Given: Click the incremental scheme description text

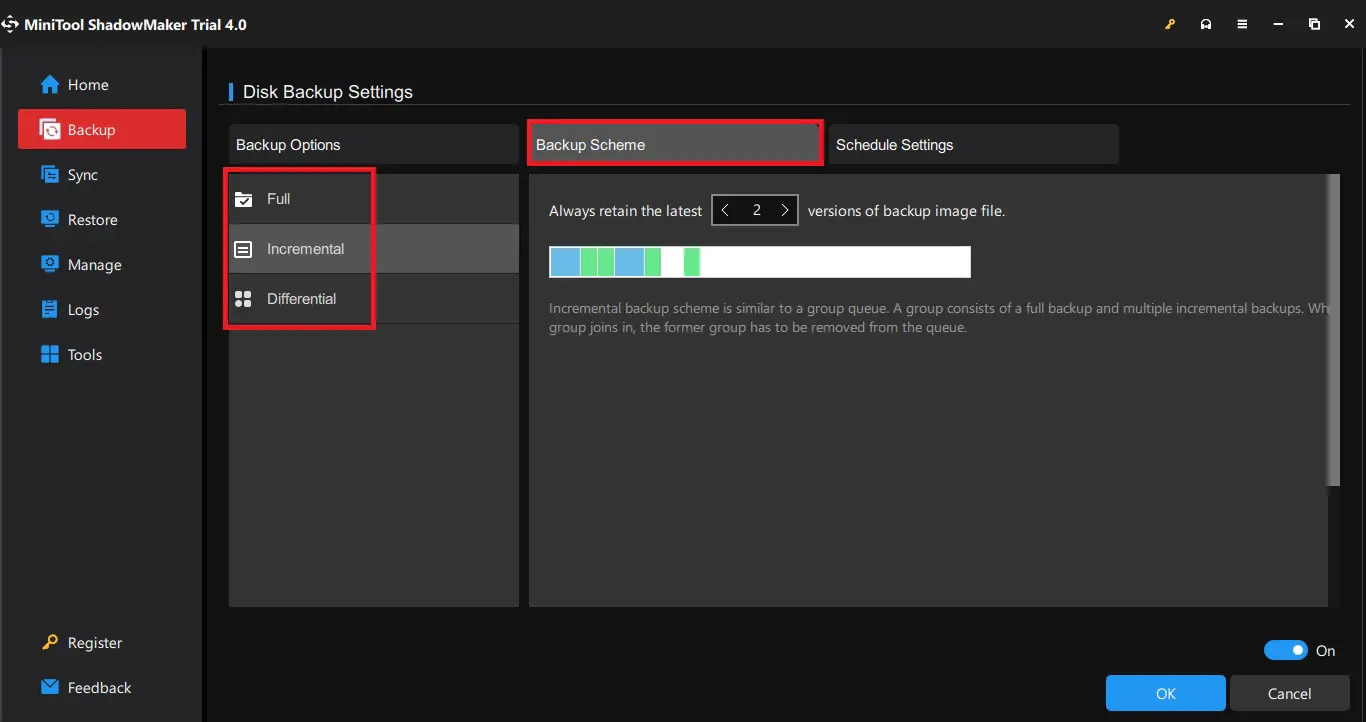Looking at the screenshot, I should coord(938,318).
